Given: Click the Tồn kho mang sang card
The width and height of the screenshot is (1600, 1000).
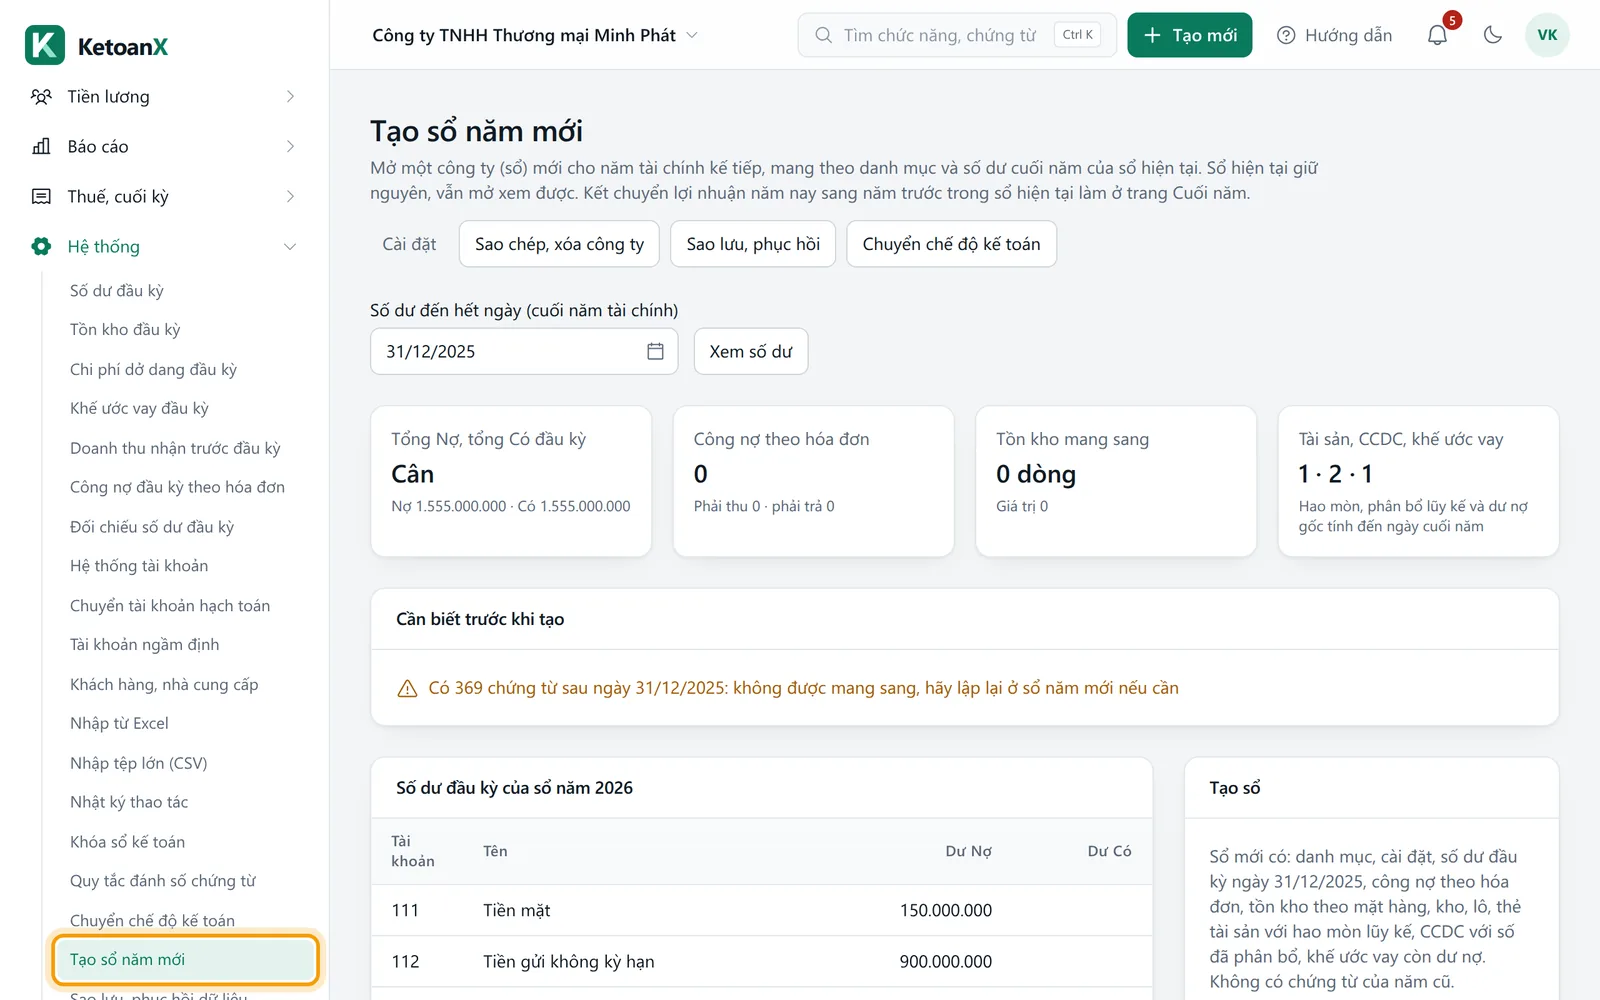Looking at the screenshot, I should 1116,481.
